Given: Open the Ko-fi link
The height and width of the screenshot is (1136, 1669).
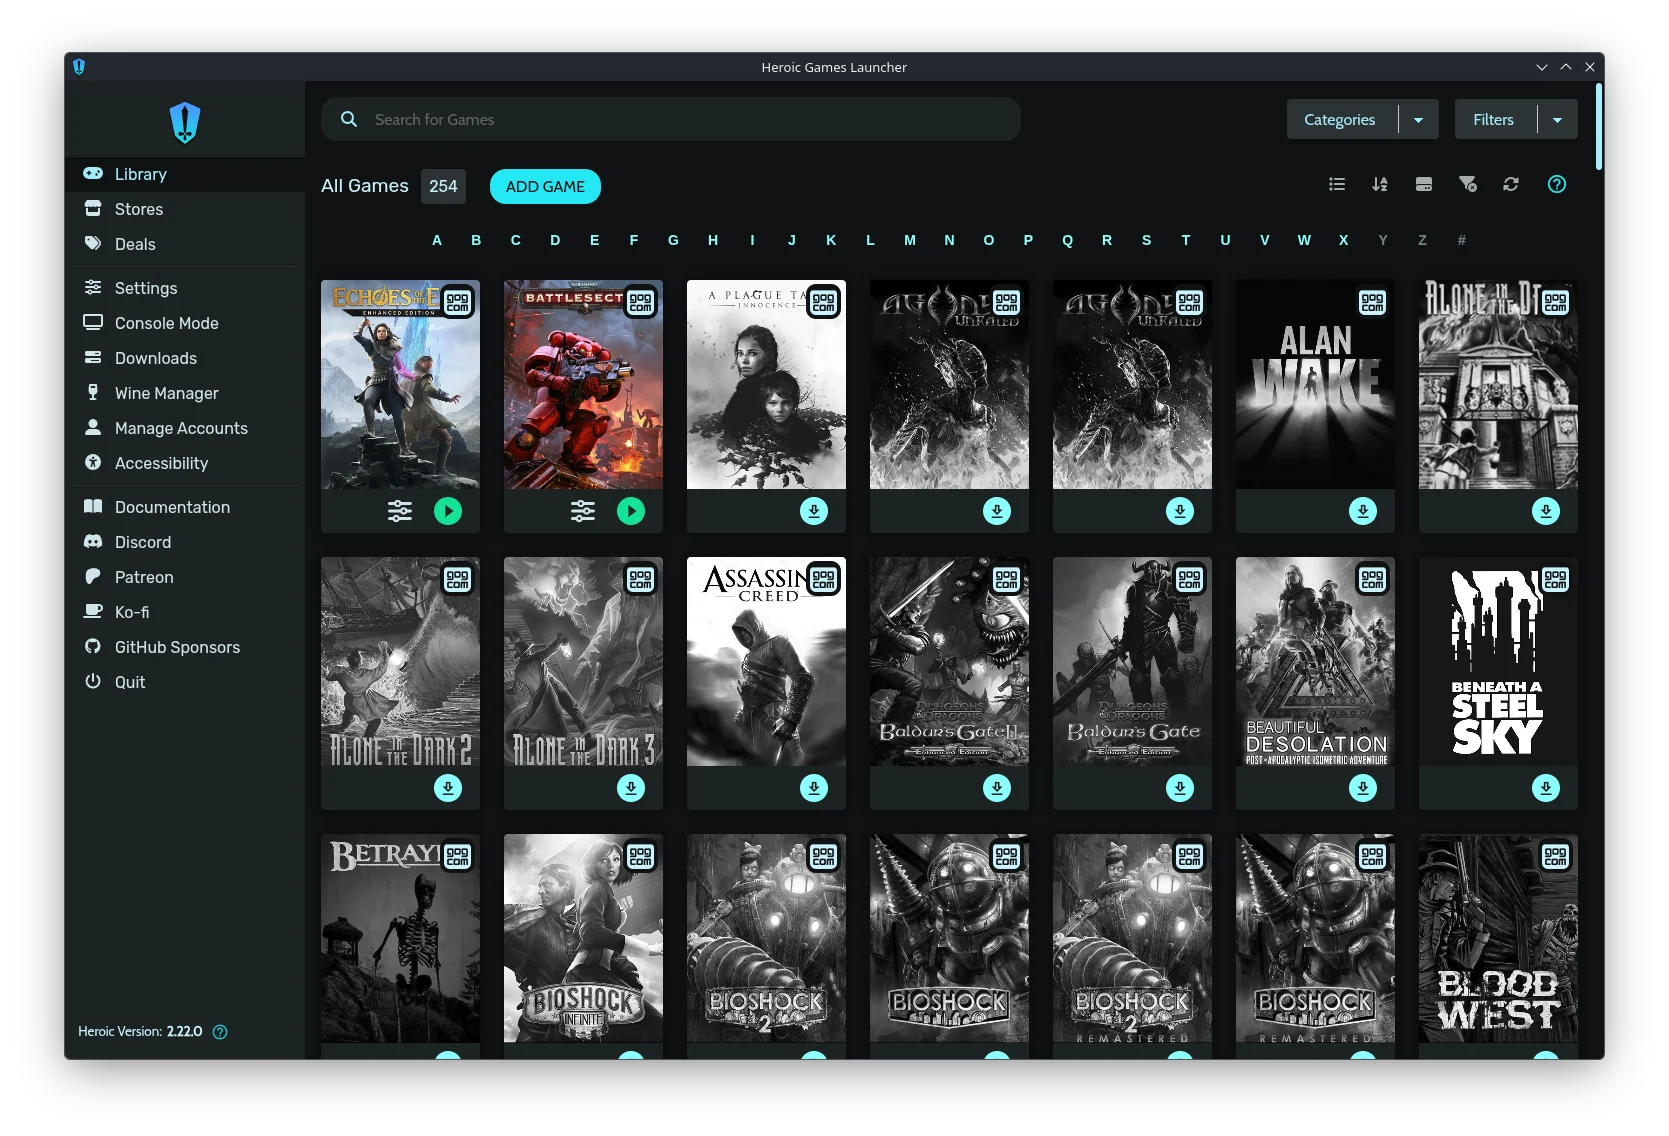Looking at the screenshot, I should pos(185,612).
